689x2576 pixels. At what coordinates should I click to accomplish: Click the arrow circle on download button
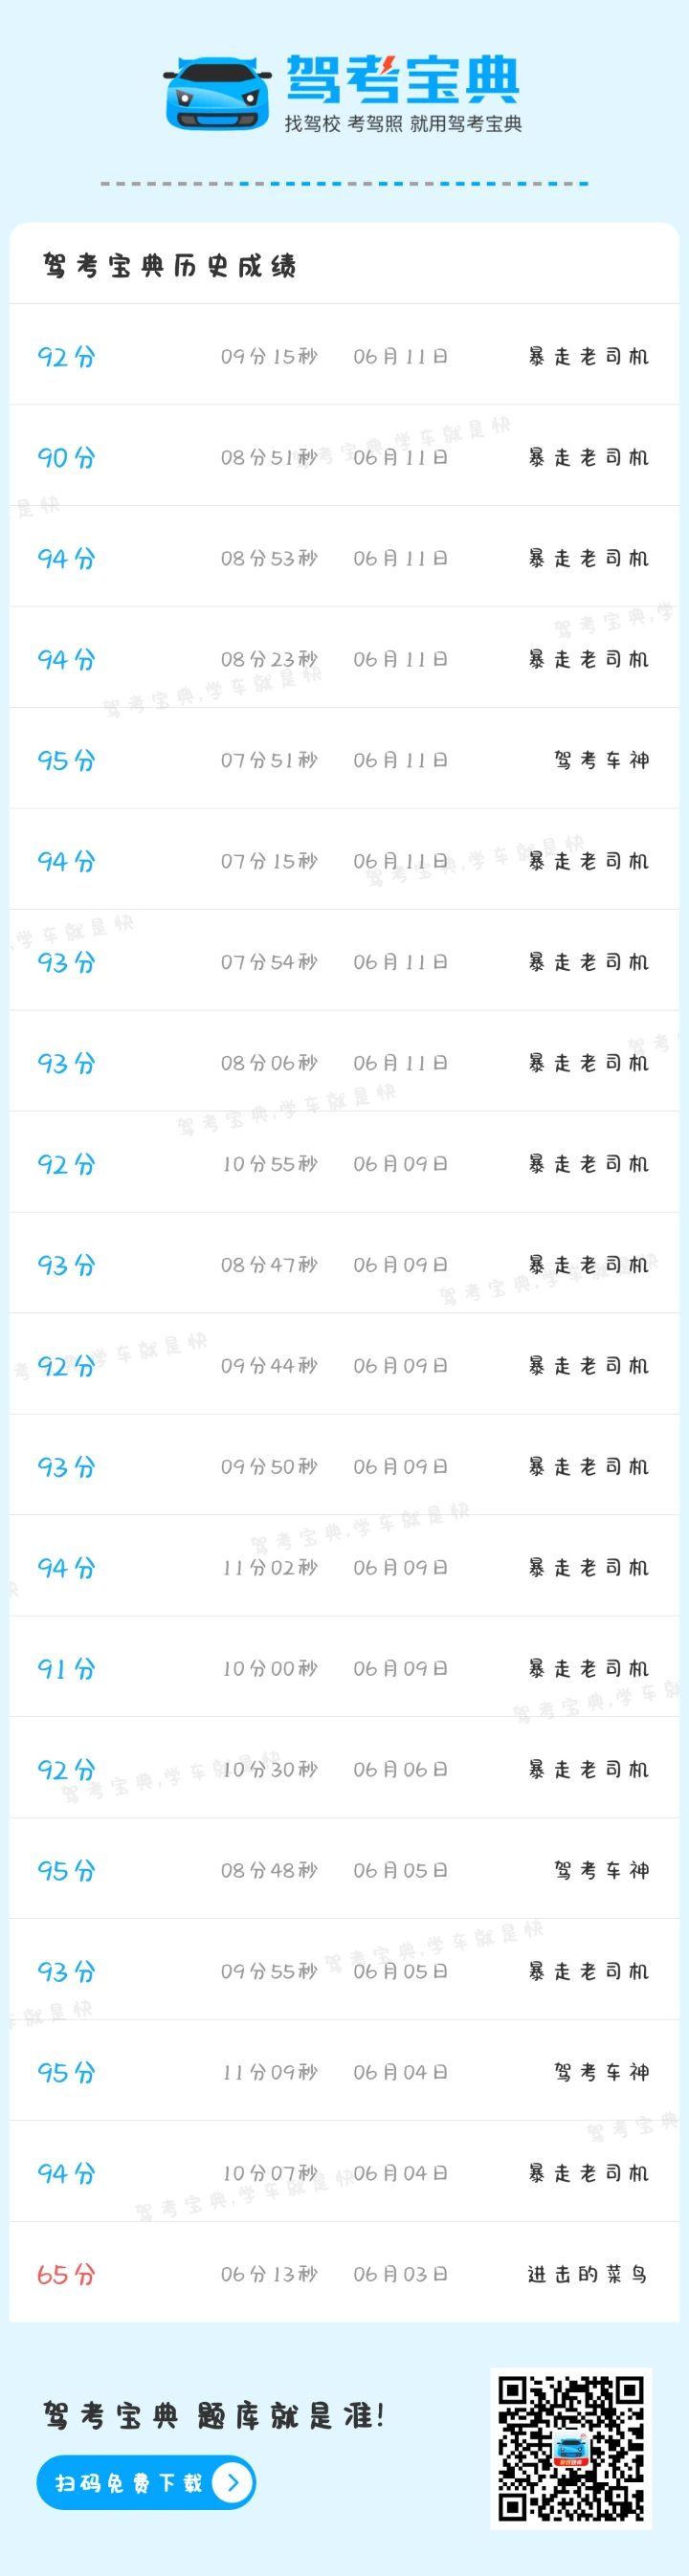233,2482
